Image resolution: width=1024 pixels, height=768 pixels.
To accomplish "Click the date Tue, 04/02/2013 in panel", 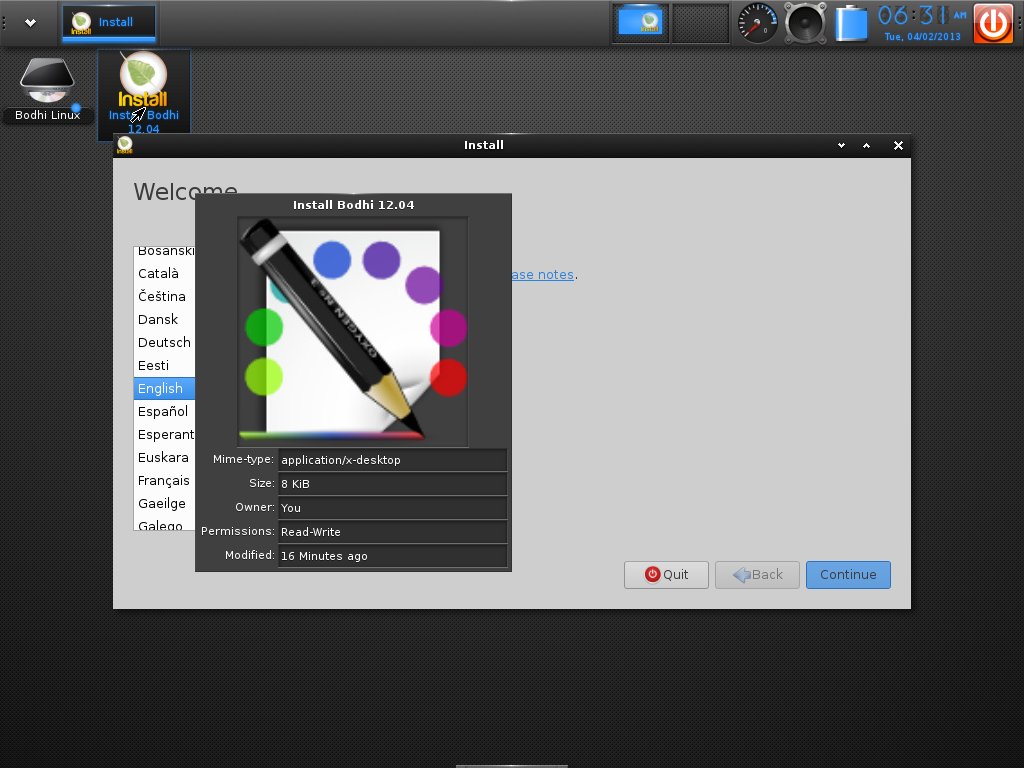I will point(923,37).
